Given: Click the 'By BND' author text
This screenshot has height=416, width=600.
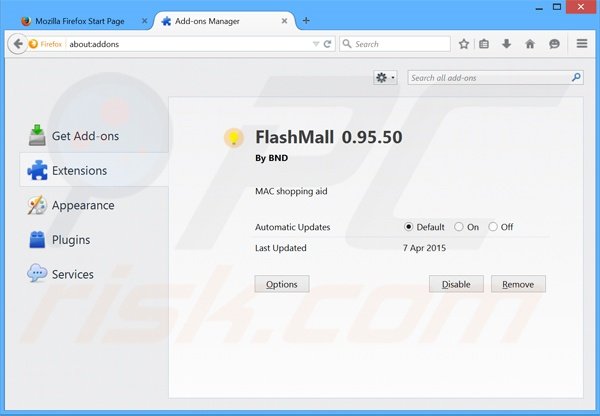Looking at the screenshot, I should coord(271,158).
